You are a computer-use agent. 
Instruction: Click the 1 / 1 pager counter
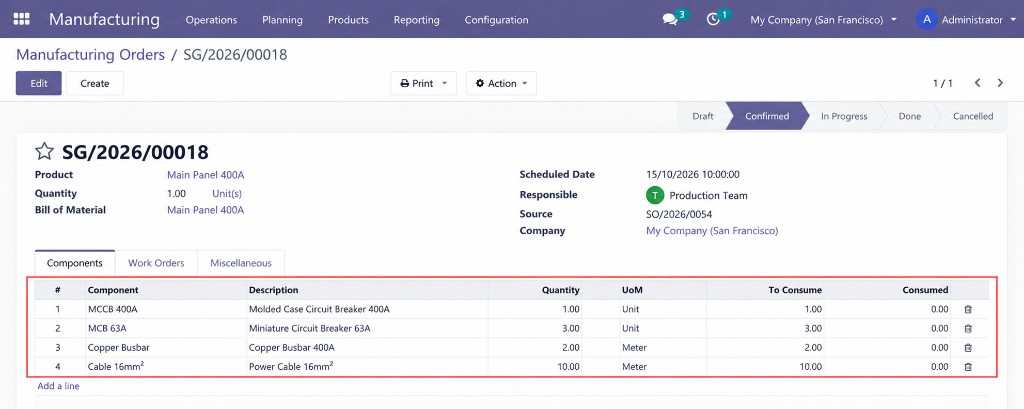(x=942, y=83)
